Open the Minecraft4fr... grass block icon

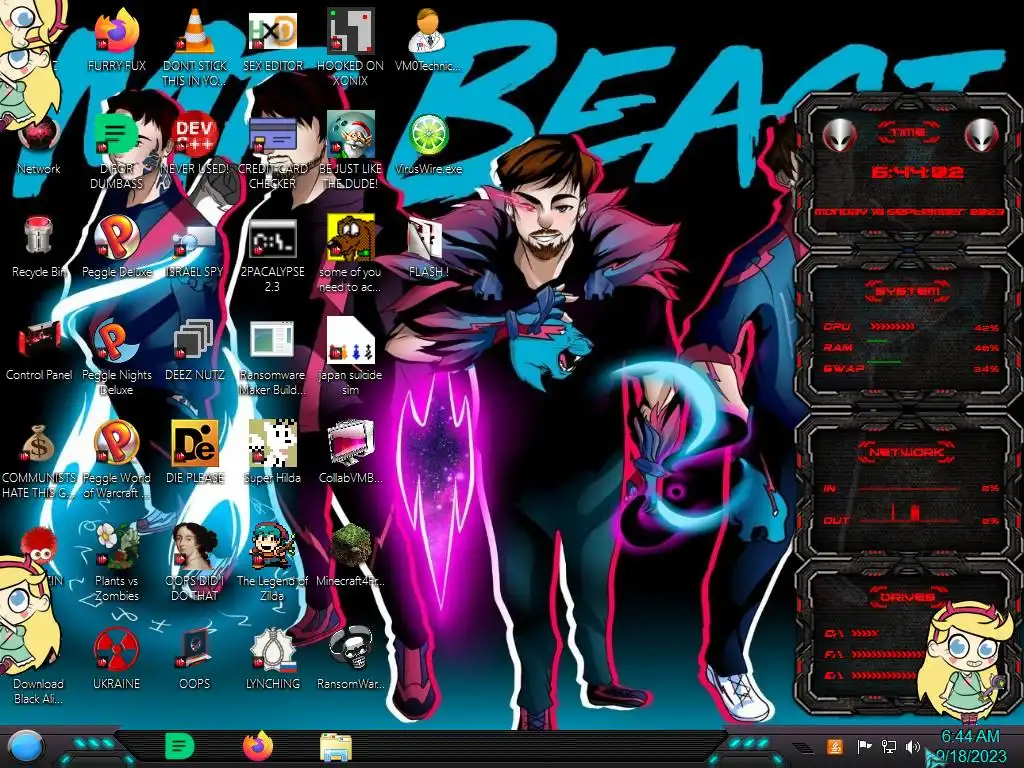350,546
